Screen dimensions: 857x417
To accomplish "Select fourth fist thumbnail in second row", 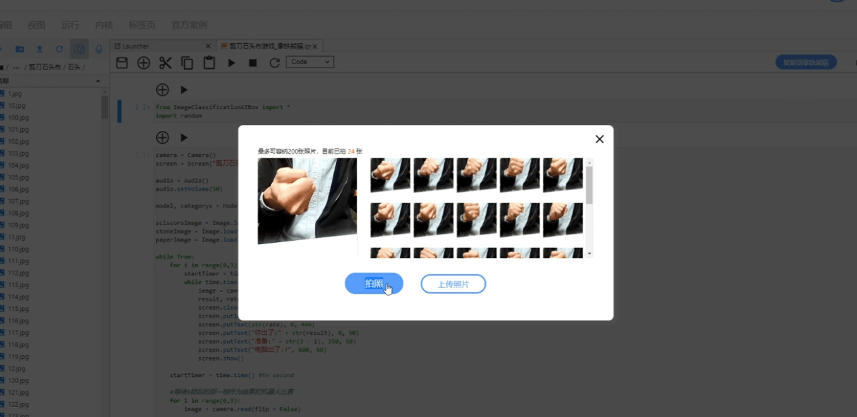I will (520, 220).
